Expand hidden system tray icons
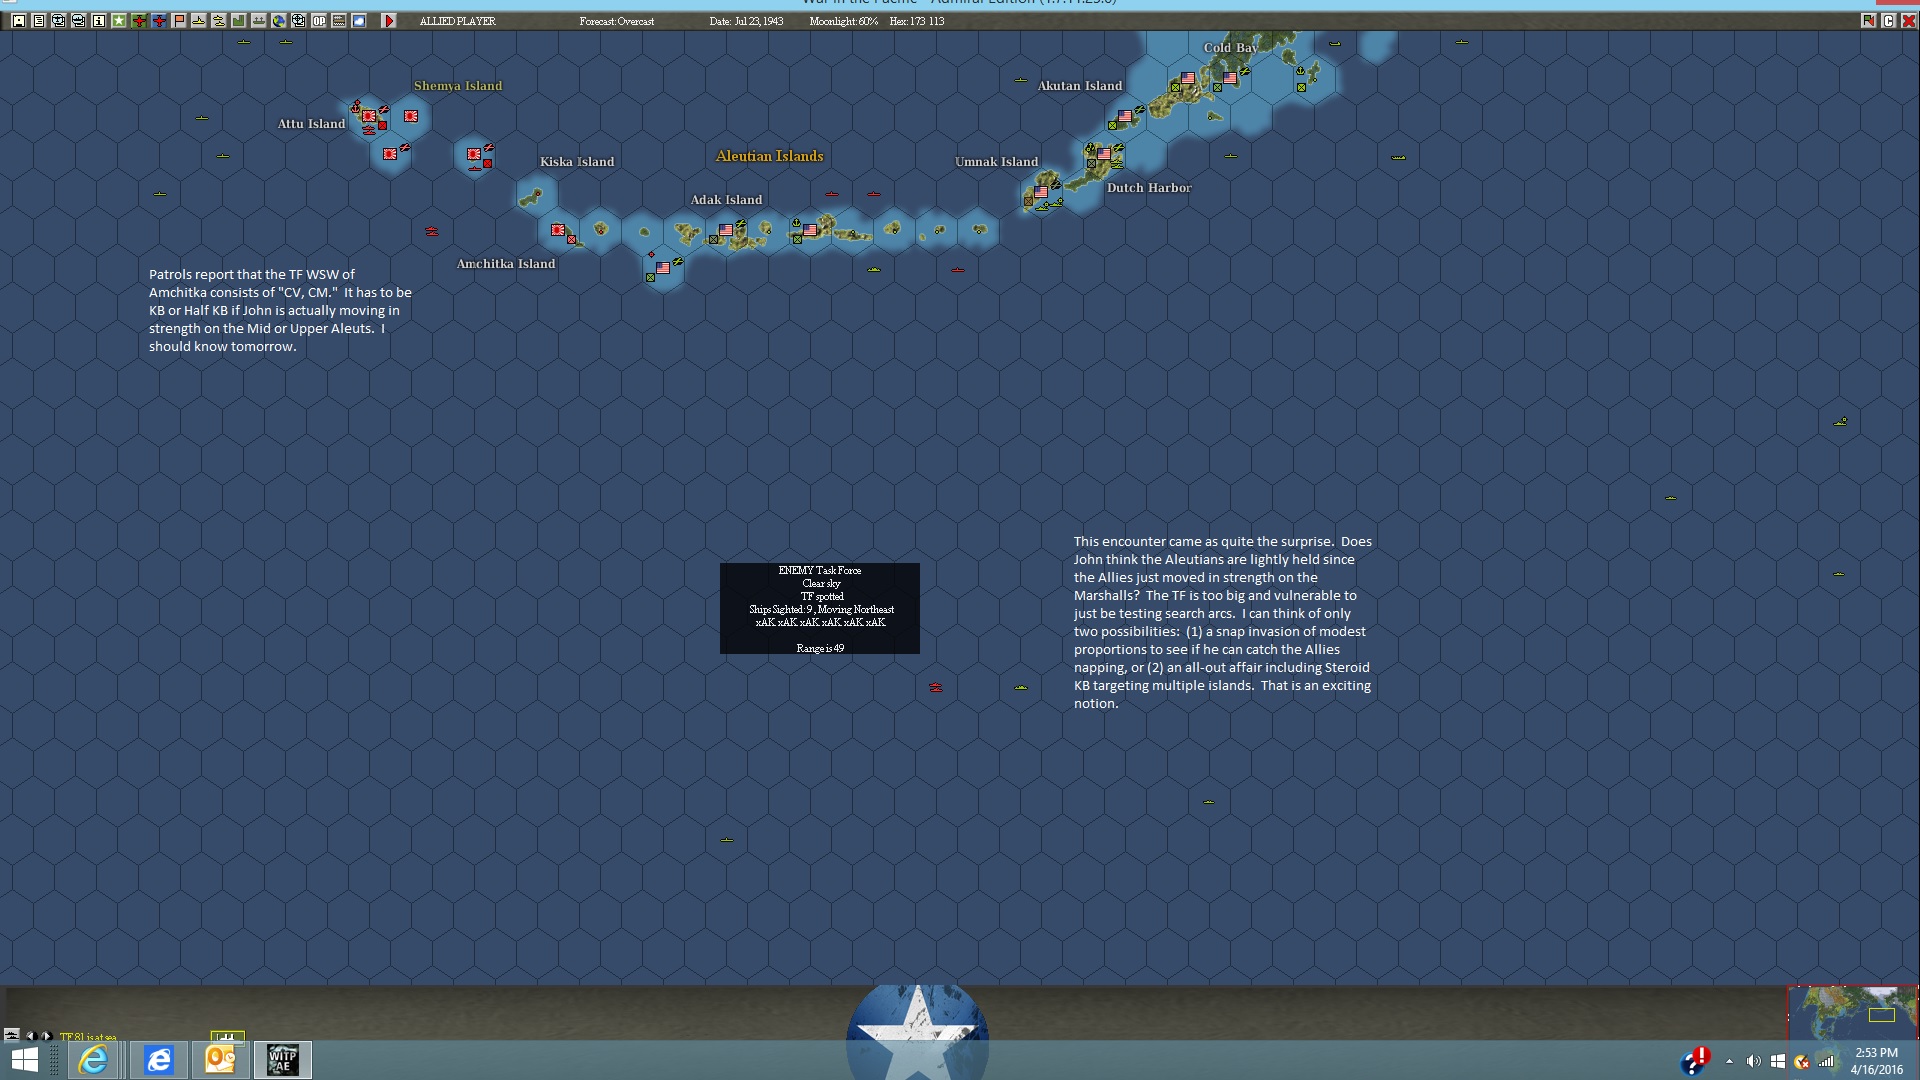The width and height of the screenshot is (1920, 1080). coord(1729,1062)
